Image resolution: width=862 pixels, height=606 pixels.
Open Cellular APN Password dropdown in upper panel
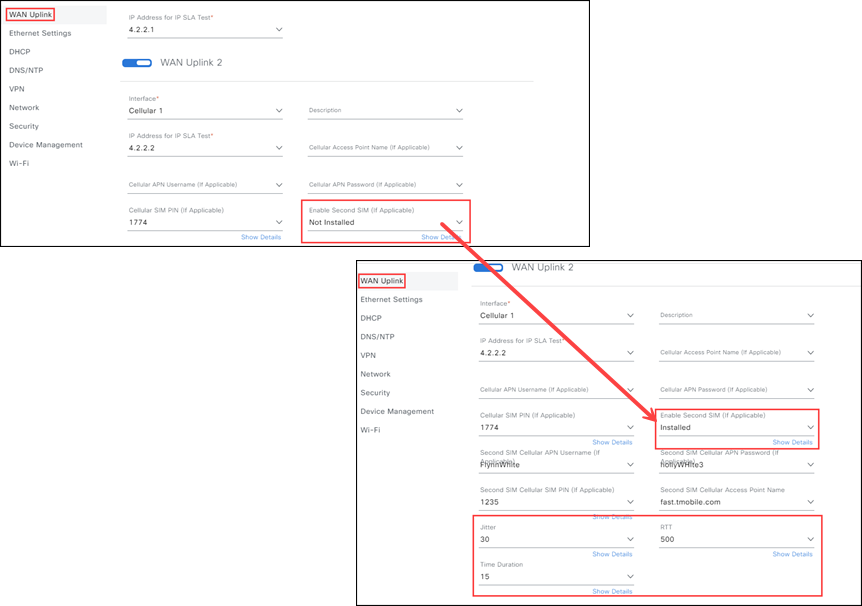459,185
